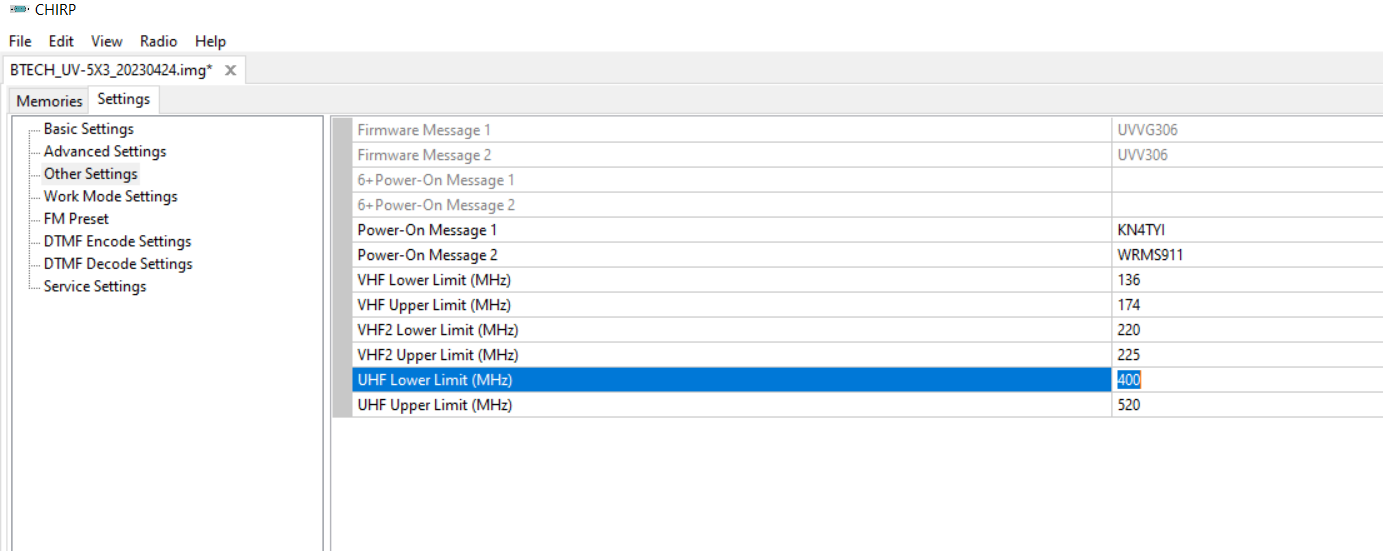Screen dimensions: 1383x551
Task: Select Other Settings in the tree
Action: (90, 174)
